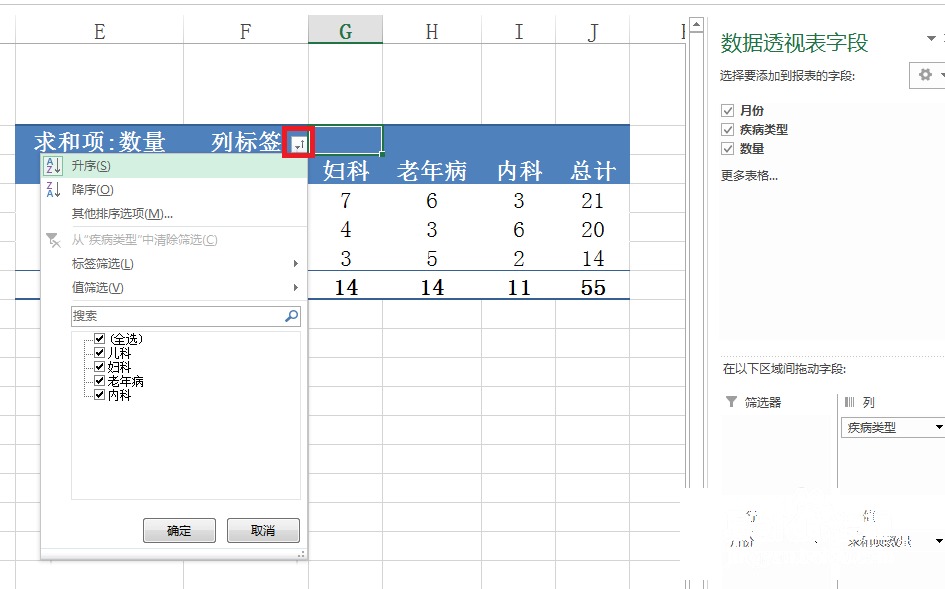Uncheck the 内科 filter checkbox
This screenshot has width=945, height=589.
pos(100,395)
